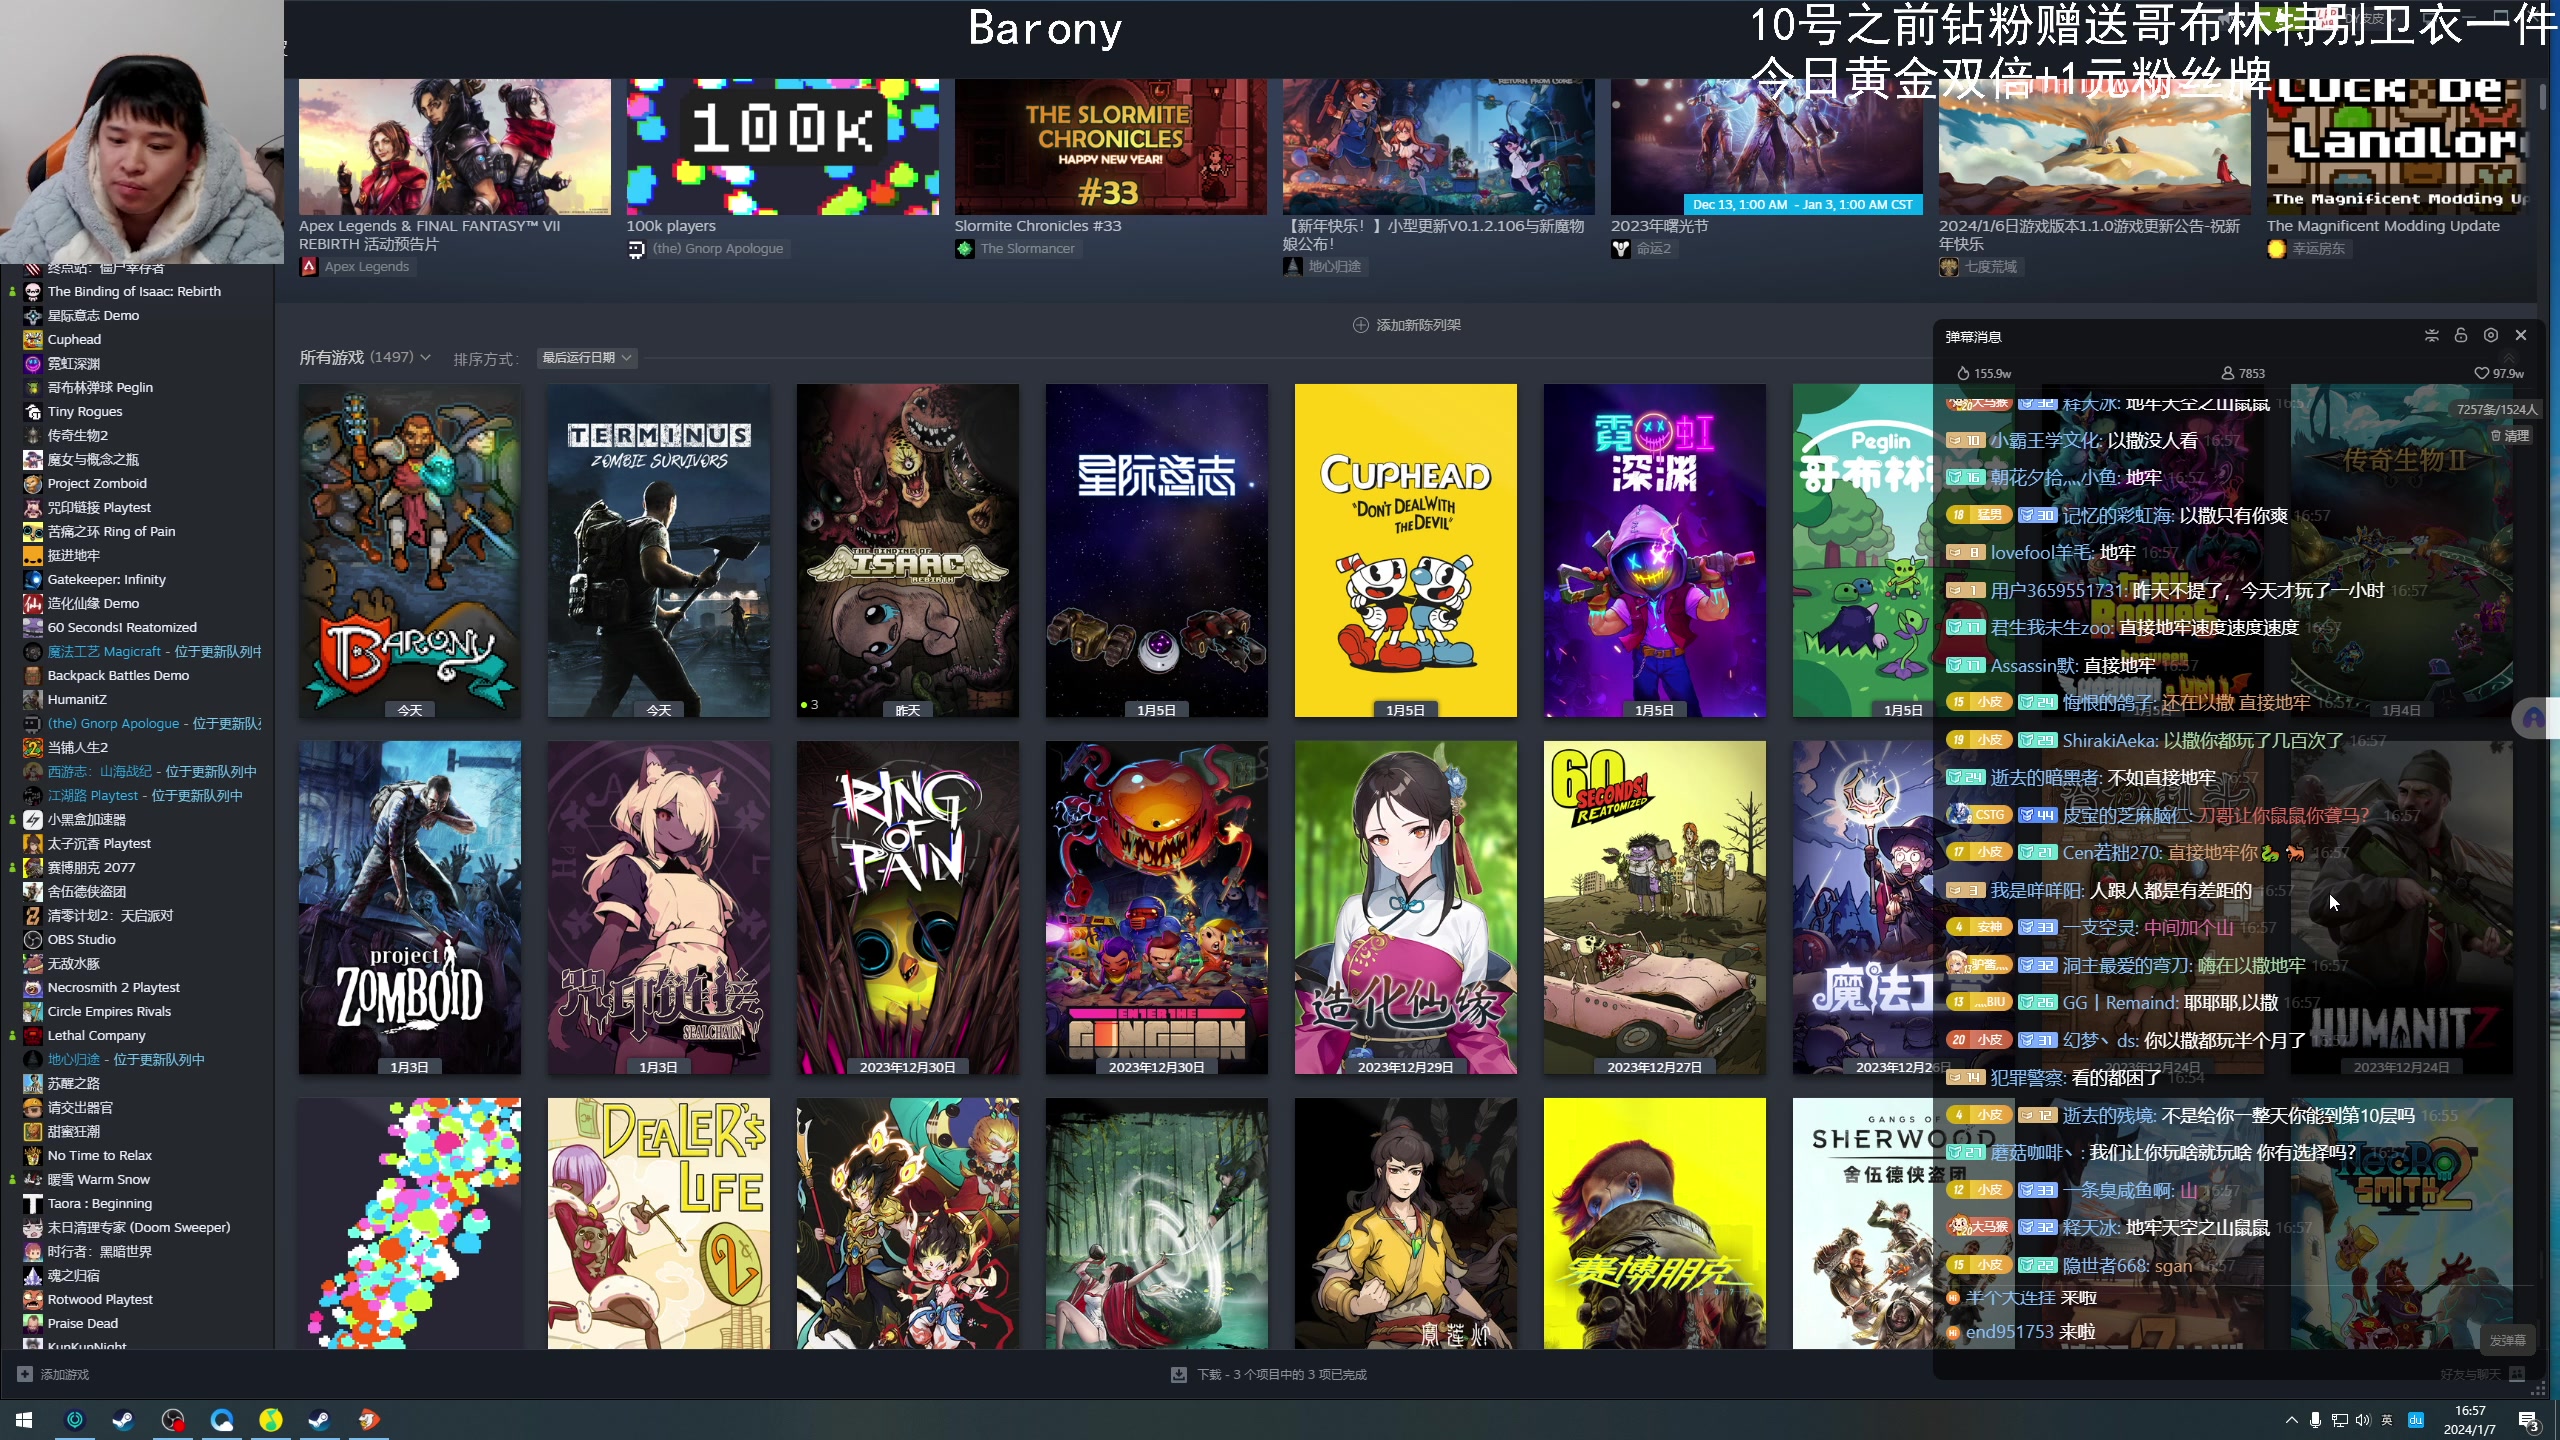Open the yellow Cuphead game cover
The width and height of the screenshot is (2560, 1440).
tap(1406, 551)
